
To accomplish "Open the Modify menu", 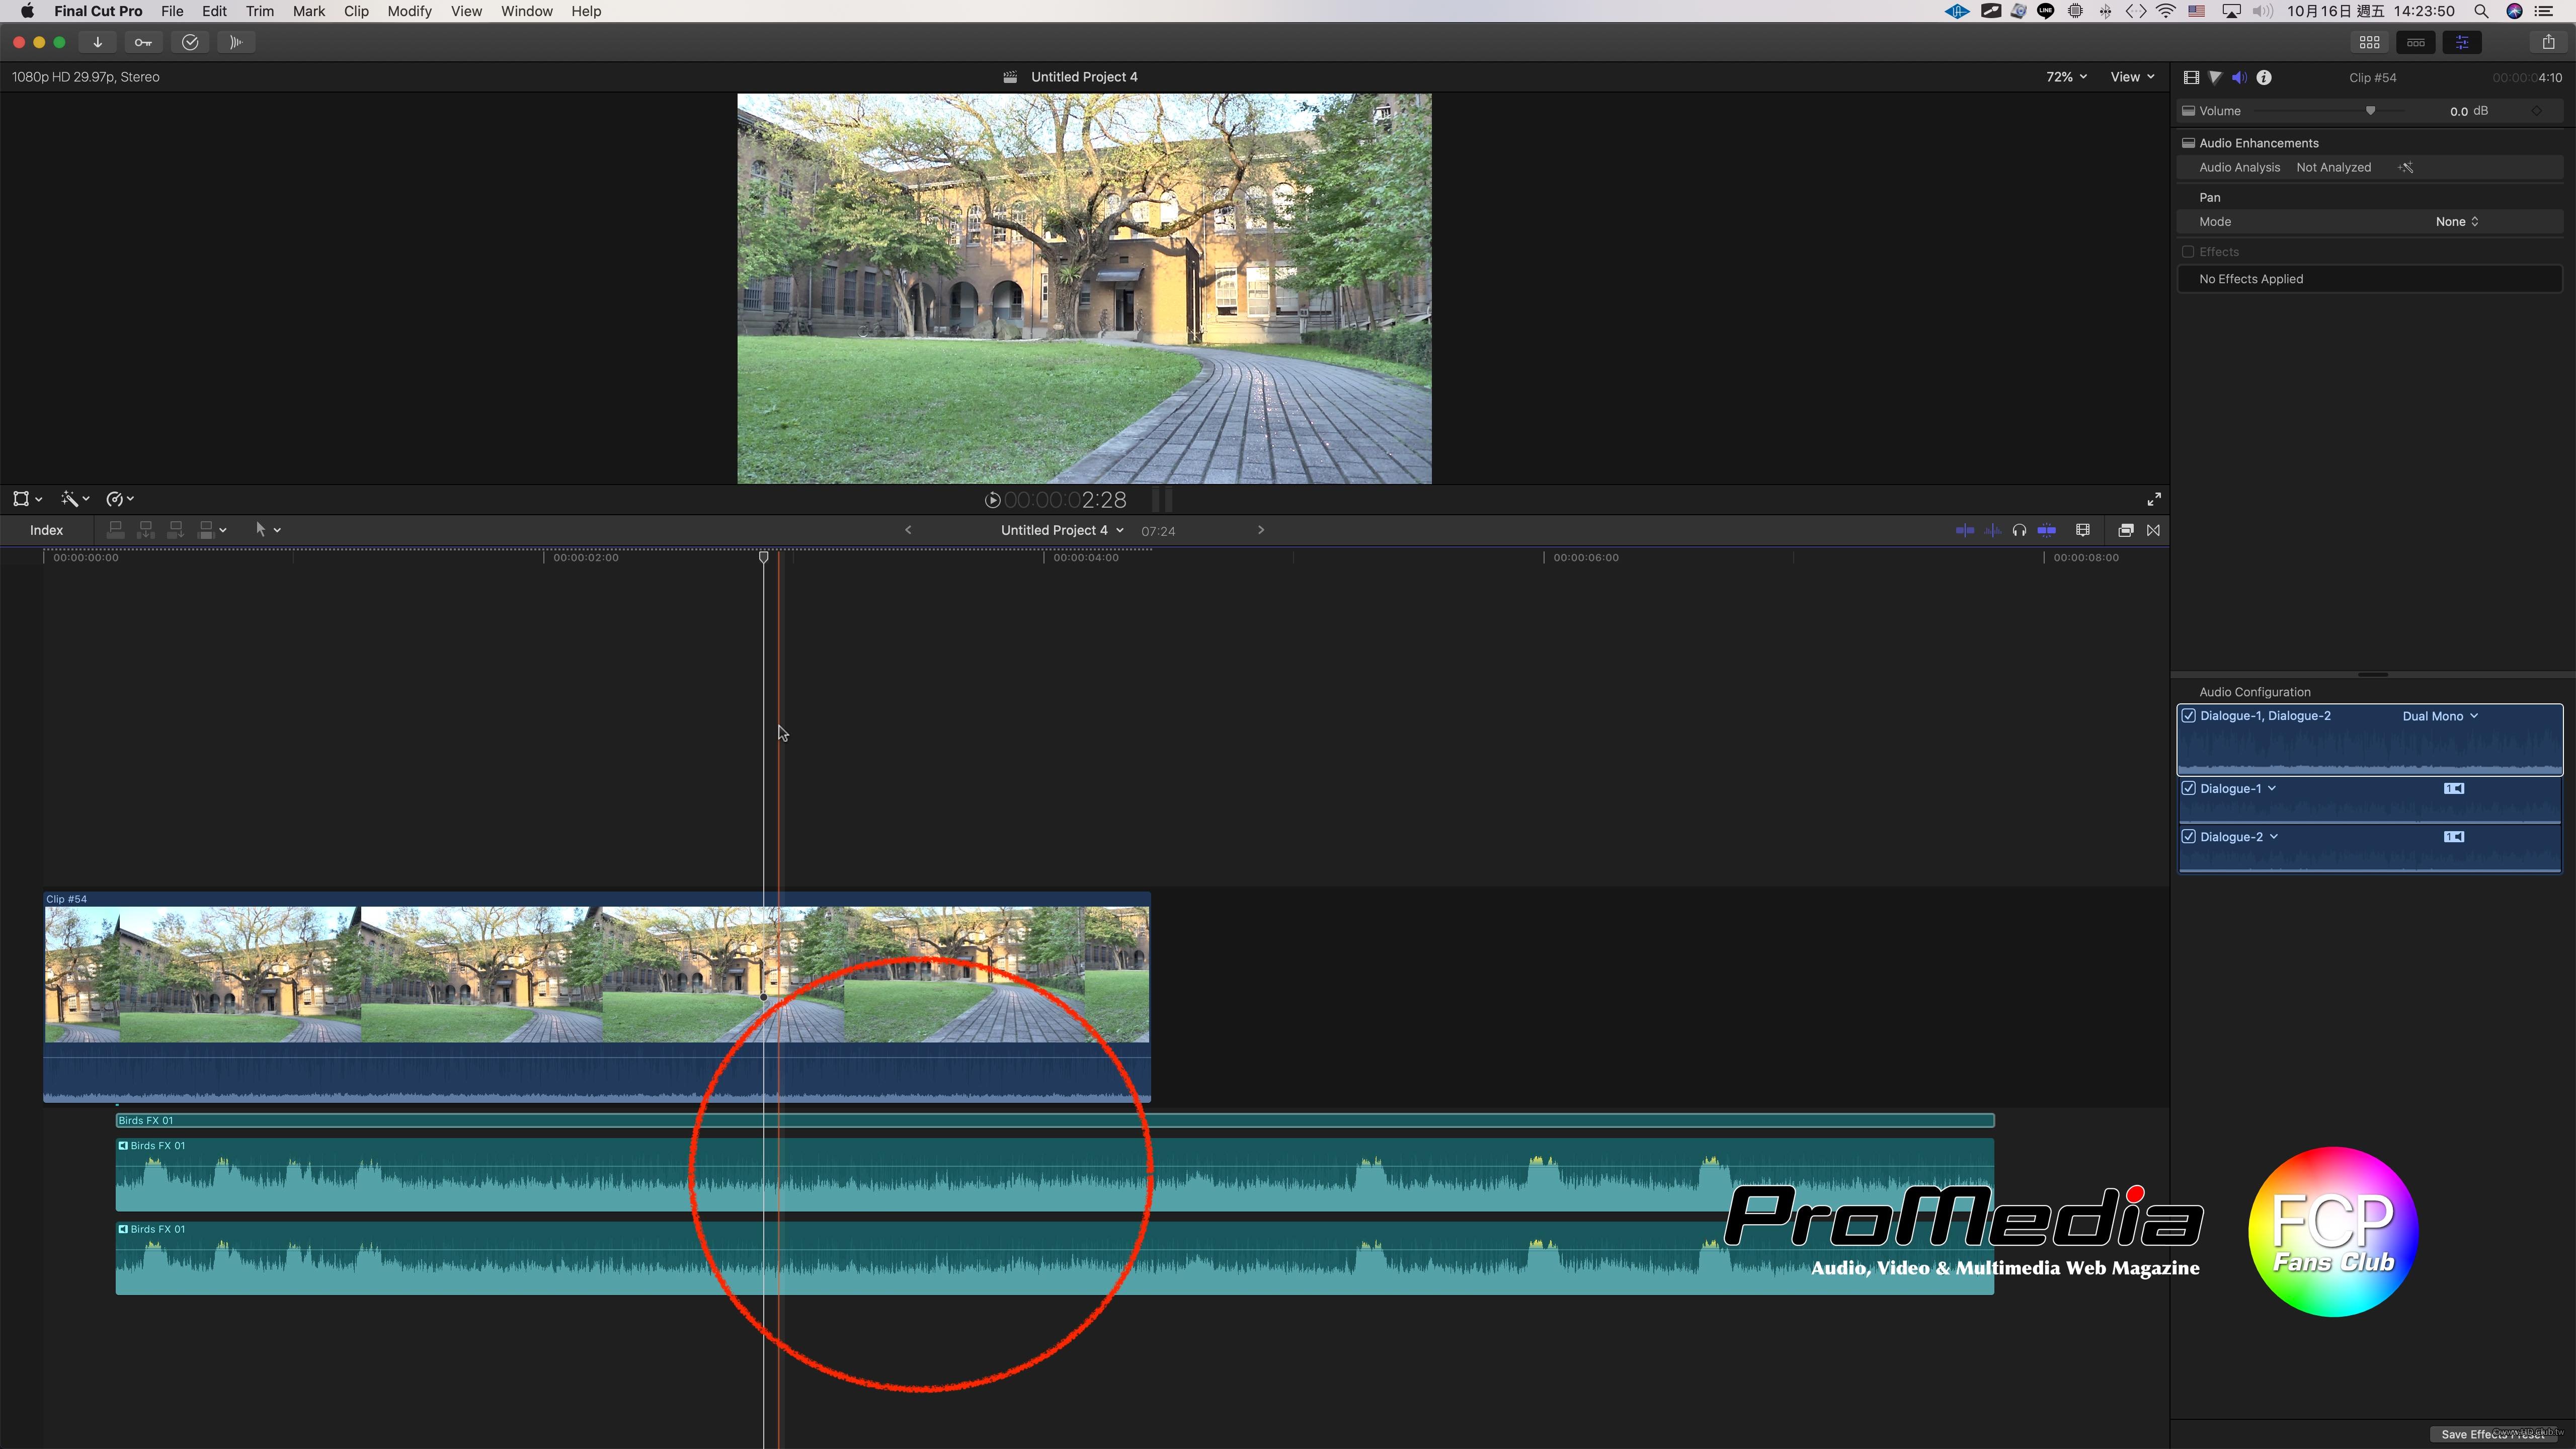I will pos(409,11).
